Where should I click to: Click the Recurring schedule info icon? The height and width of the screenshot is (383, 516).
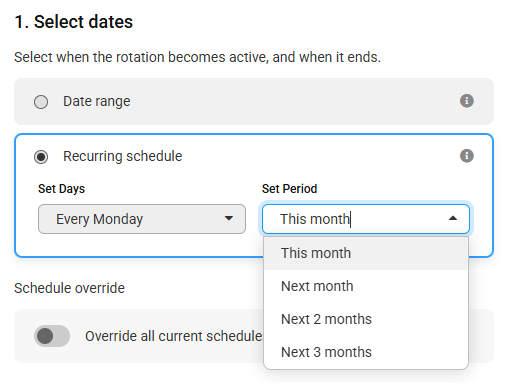467,156
